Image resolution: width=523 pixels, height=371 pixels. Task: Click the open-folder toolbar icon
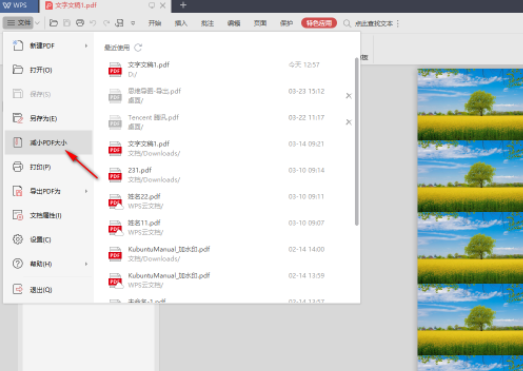pyautogui.click(x=53, y=23)
